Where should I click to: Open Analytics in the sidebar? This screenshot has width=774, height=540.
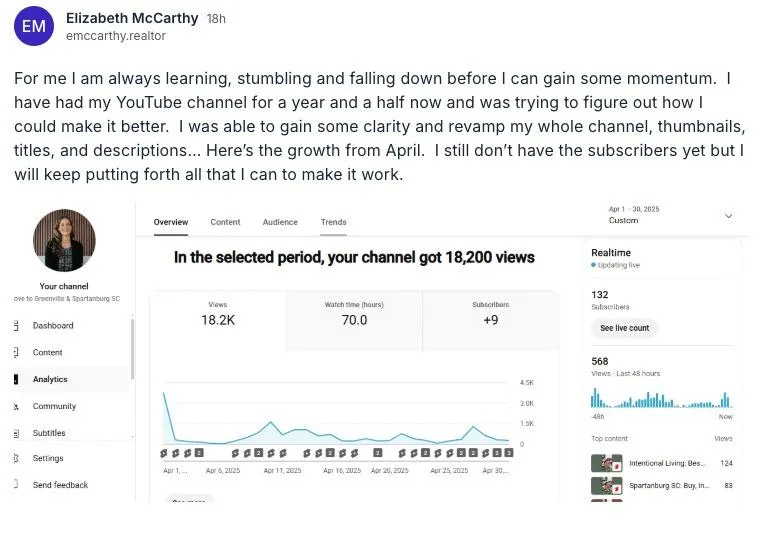50,379
